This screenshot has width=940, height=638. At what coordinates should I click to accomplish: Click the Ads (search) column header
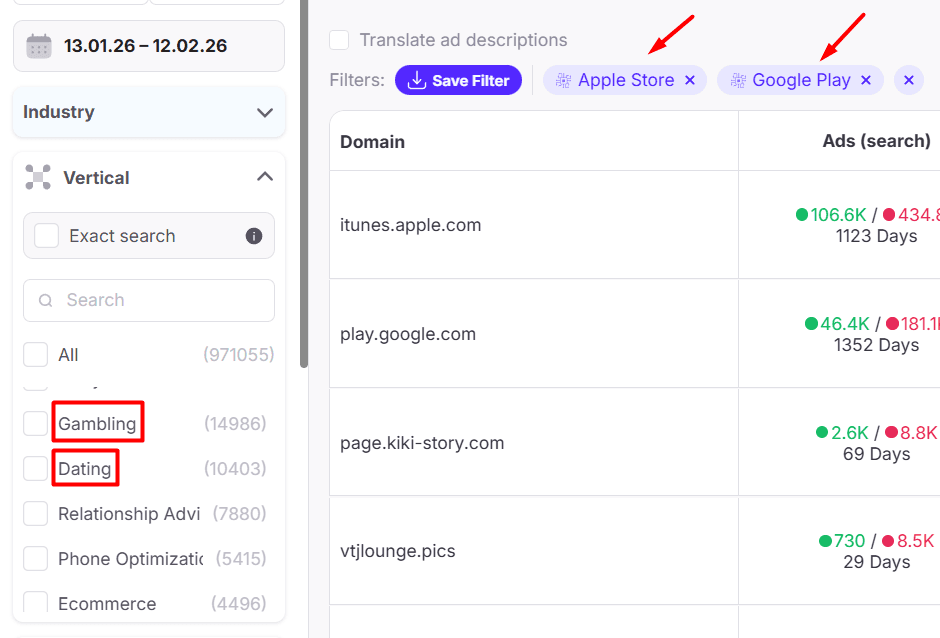(876, 141)
